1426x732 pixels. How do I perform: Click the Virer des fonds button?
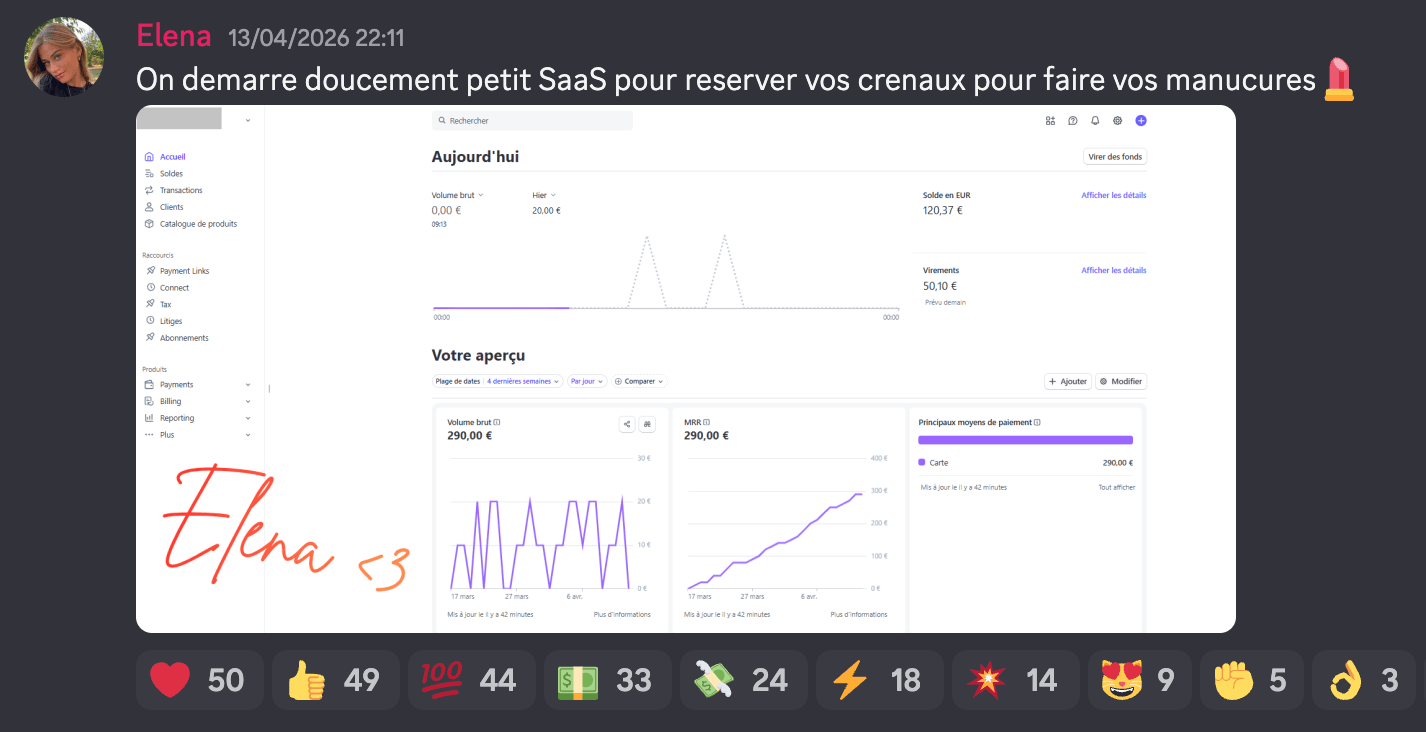click(x=1115, y=157)
